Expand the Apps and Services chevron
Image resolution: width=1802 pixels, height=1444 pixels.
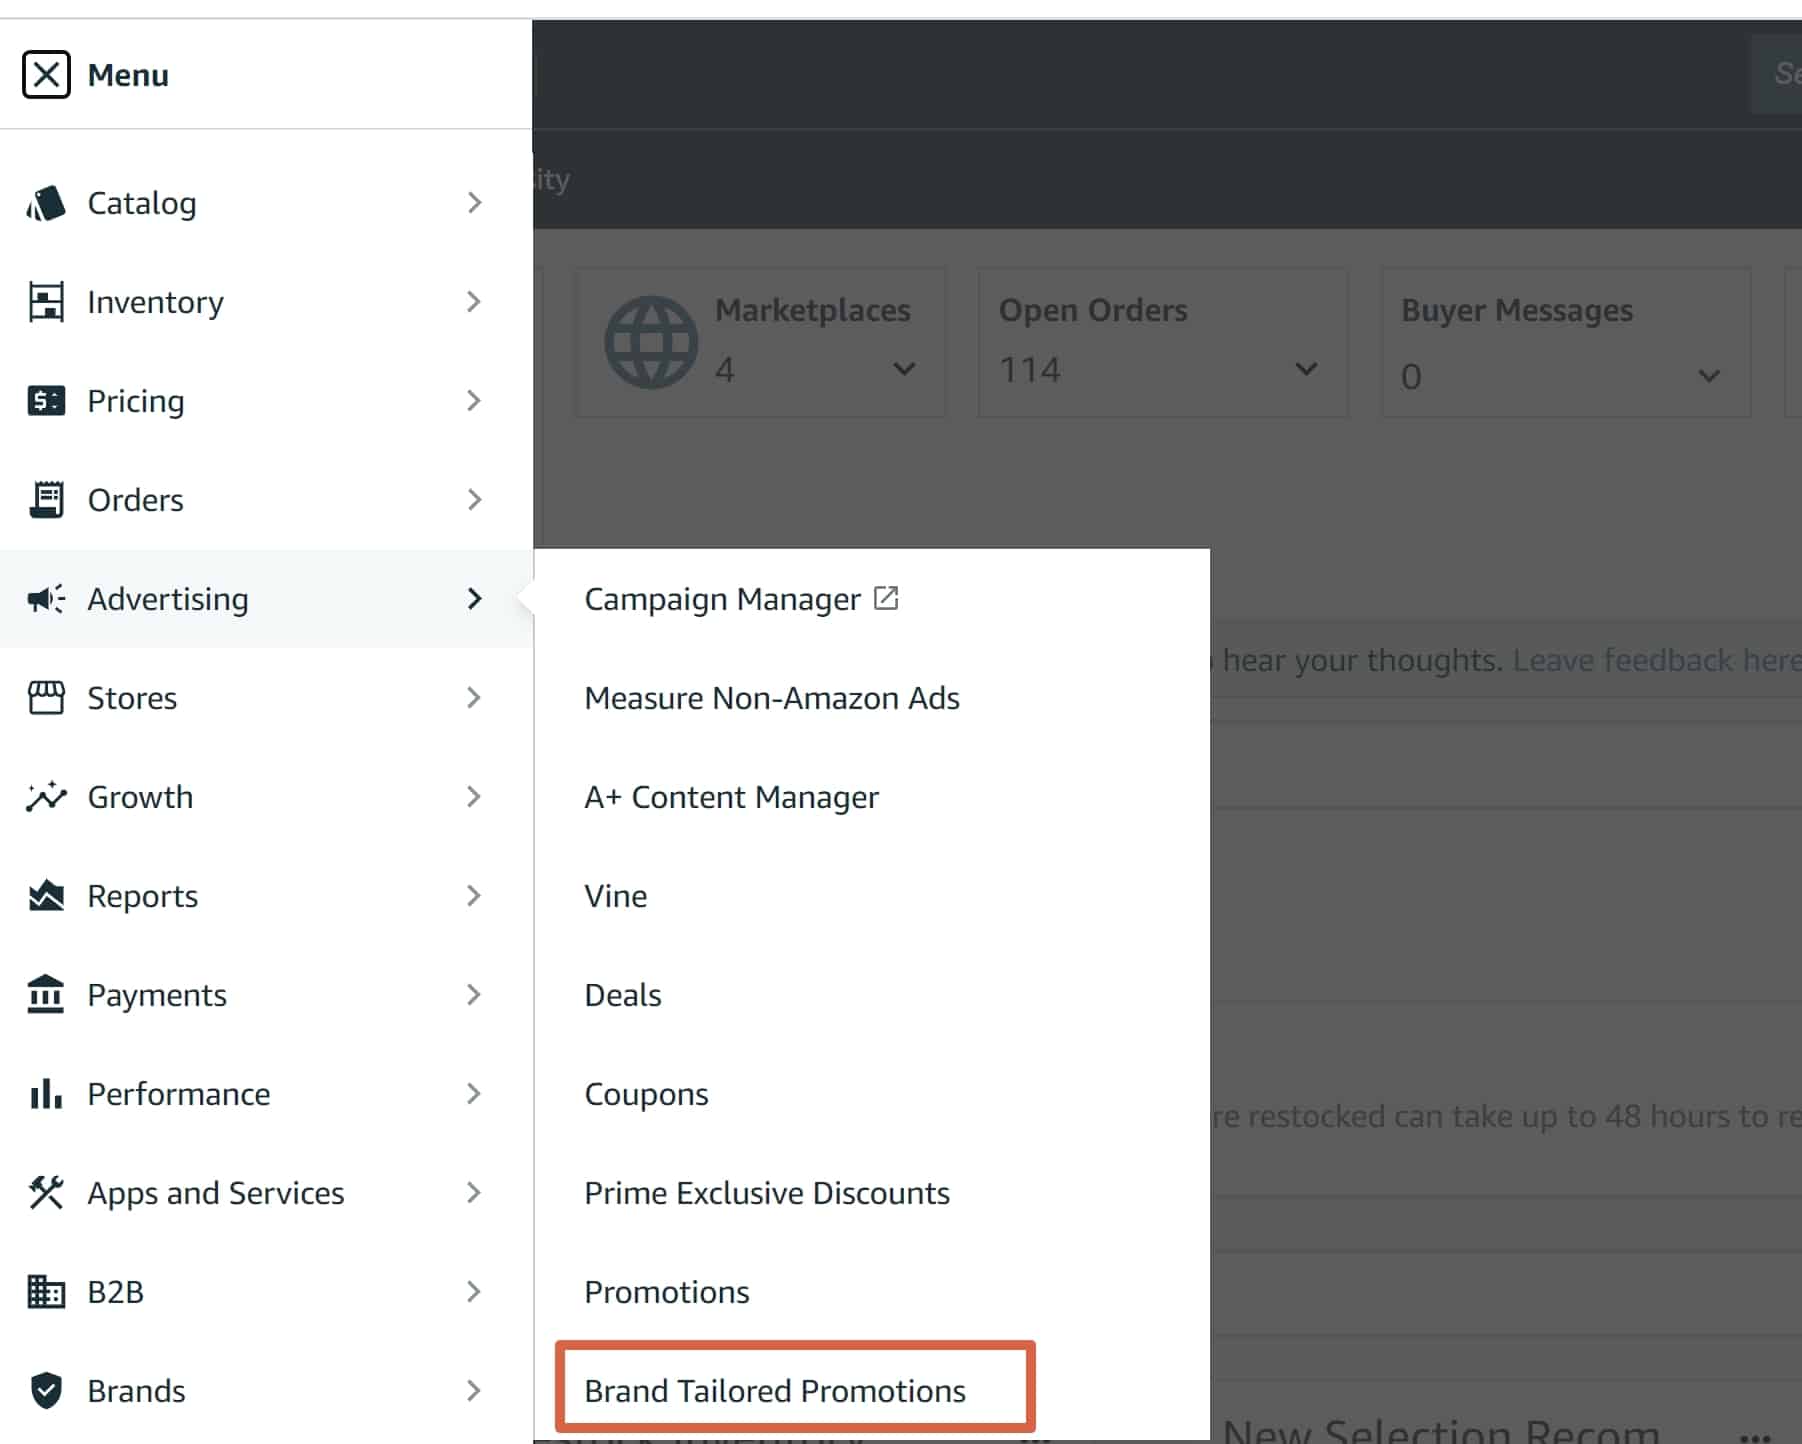tap(474, 1193)
